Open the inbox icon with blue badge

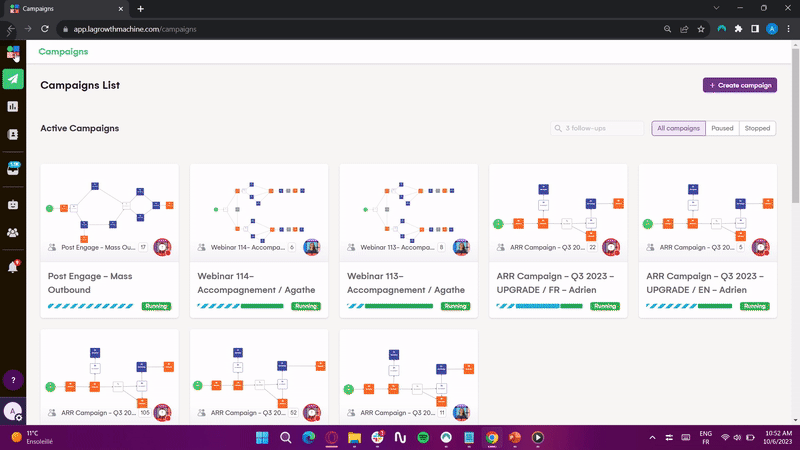[x=13, y=168]
